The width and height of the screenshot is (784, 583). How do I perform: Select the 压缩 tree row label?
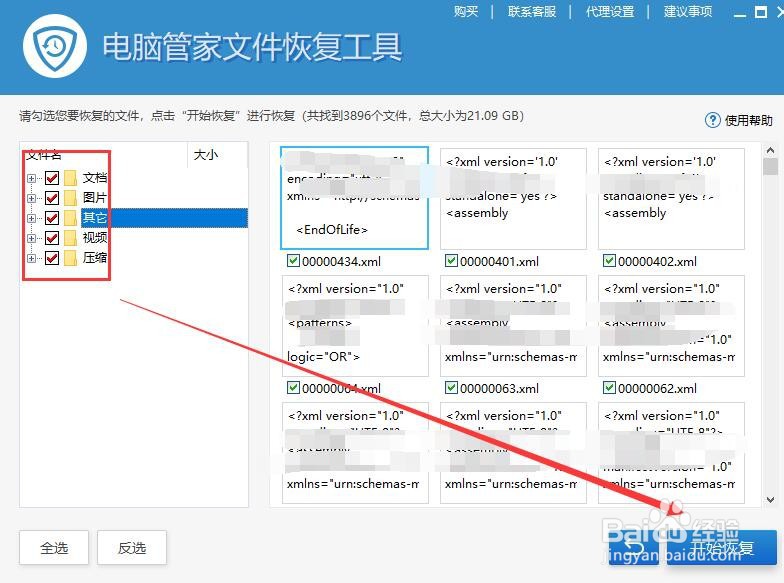pyautogui.click(x=94, y=258)
